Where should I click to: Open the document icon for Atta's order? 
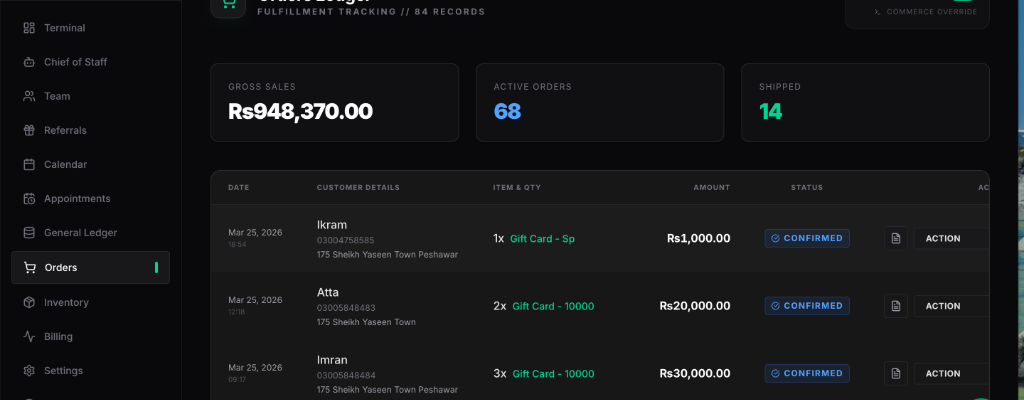pyautogui.click(x=896, y=306)
